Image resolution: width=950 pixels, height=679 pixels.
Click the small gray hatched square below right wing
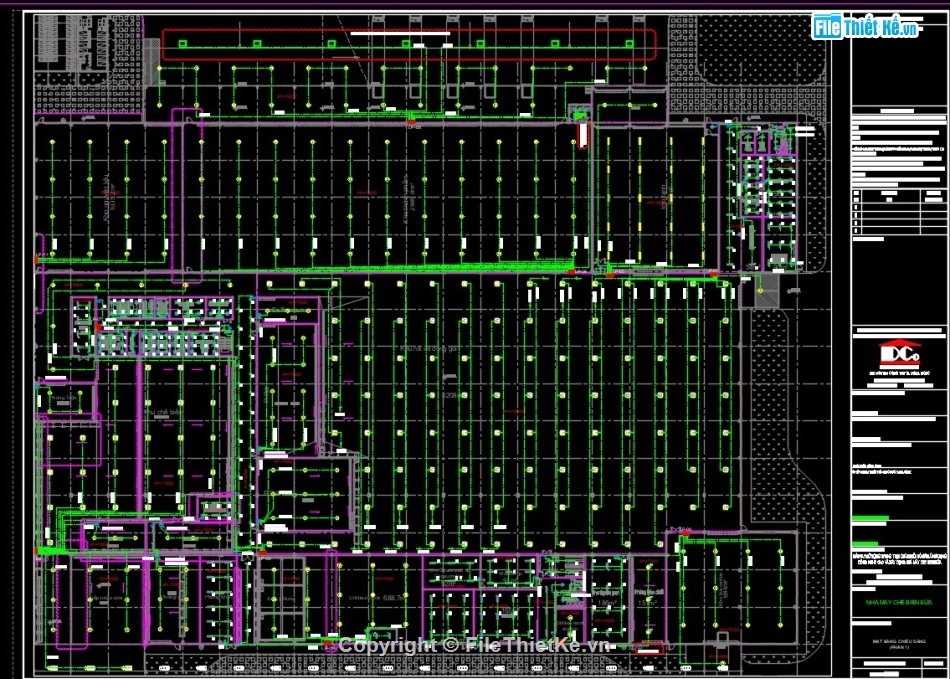click(766, 291)
